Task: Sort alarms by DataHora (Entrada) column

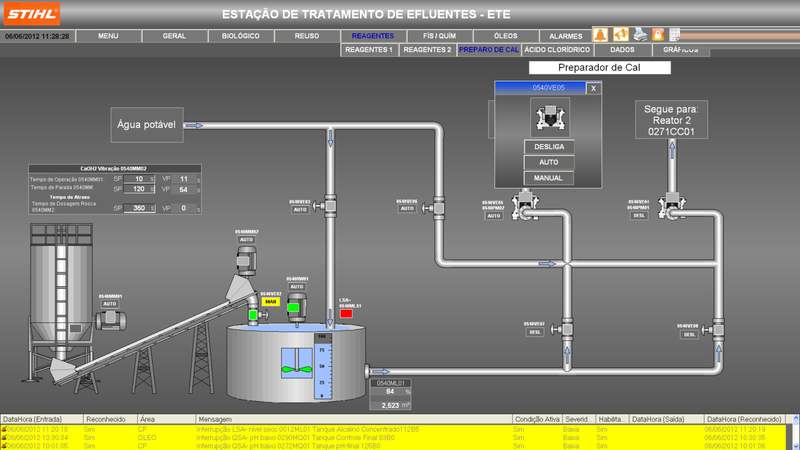Action: pos(41,419)
